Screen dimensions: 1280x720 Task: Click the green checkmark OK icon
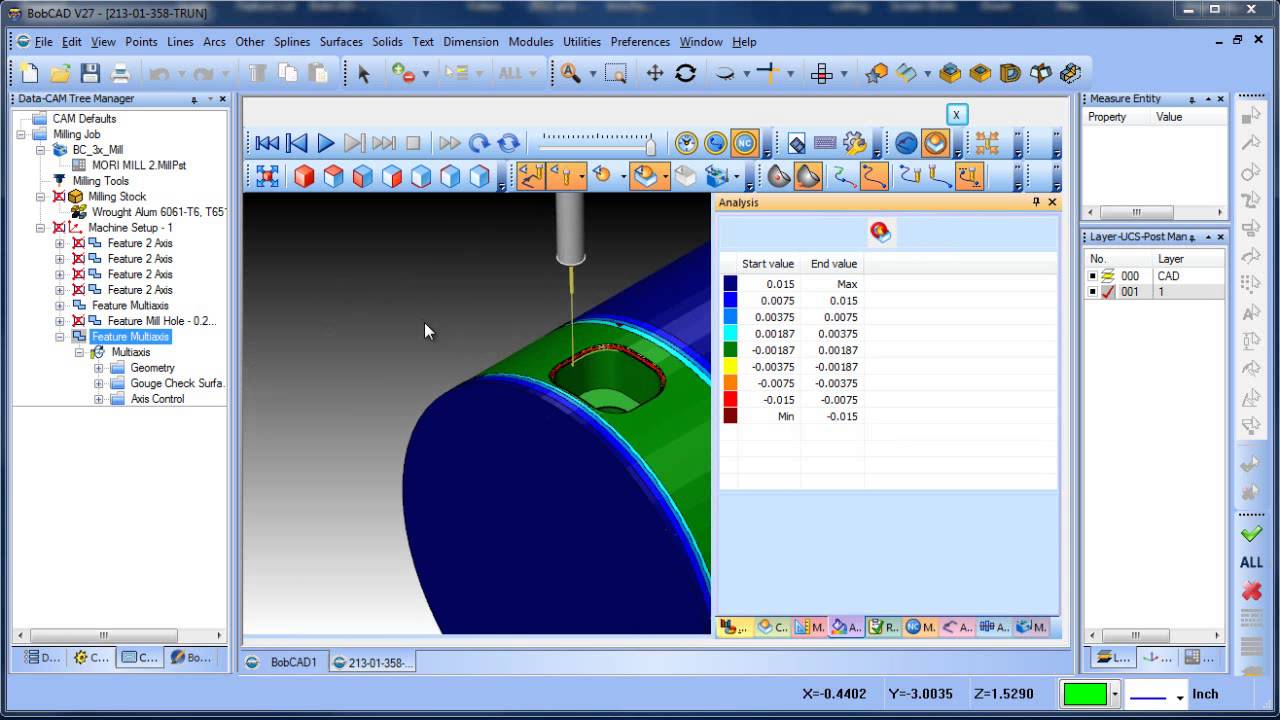tap(1251, 535)
